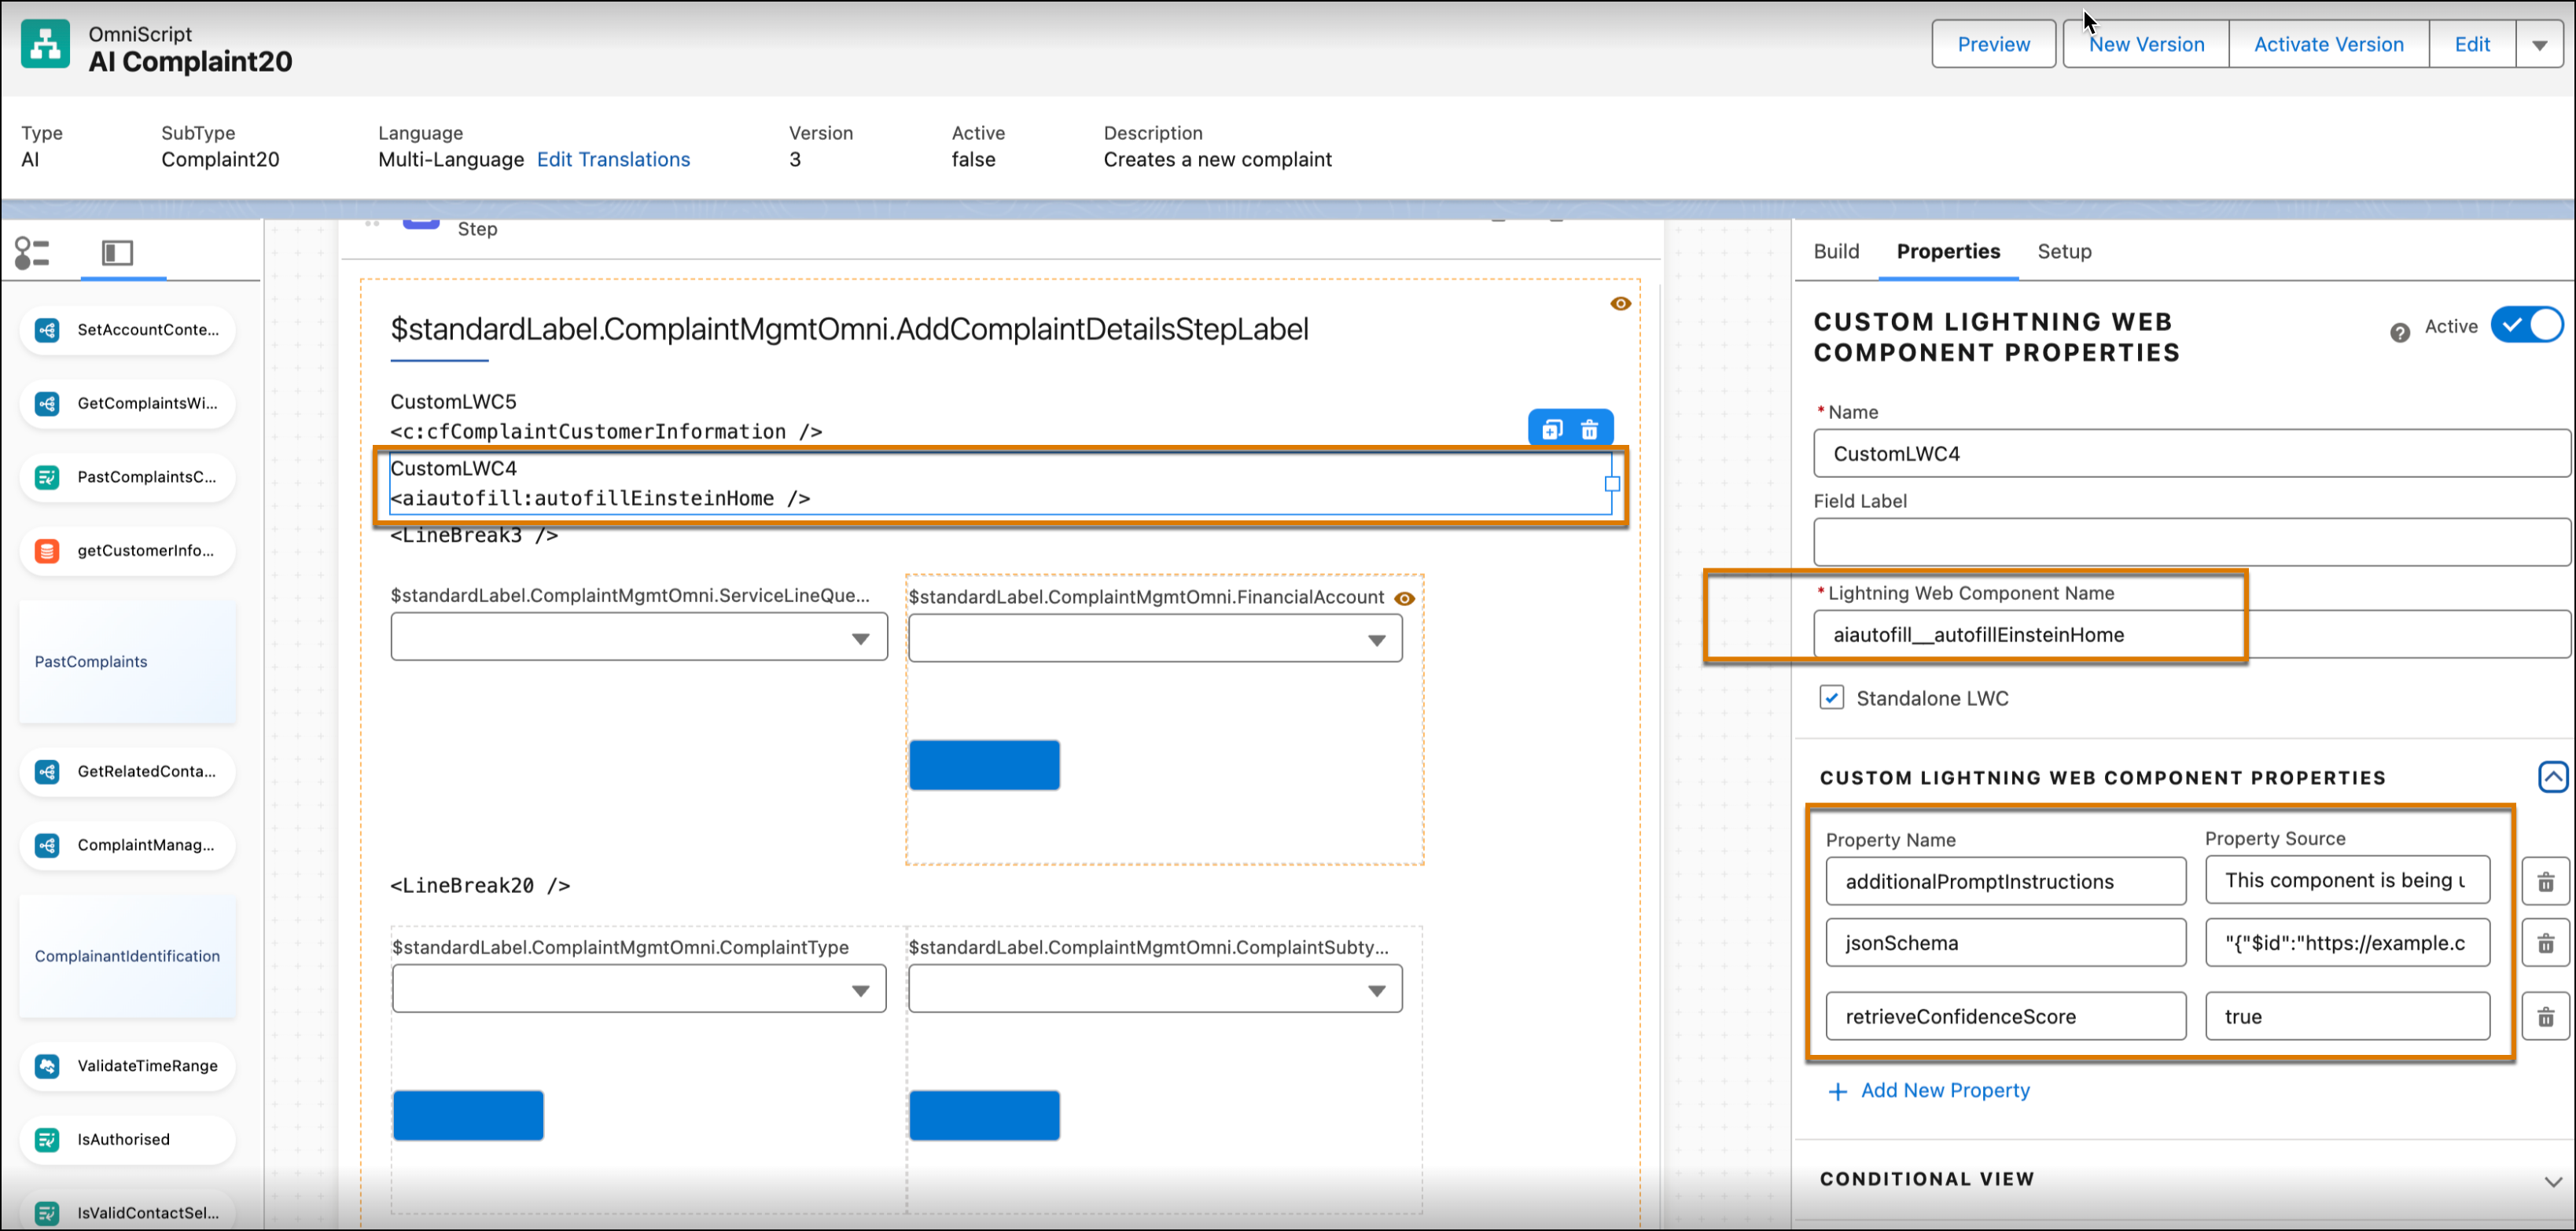Screen dimensions: 2576x1231
Task: Select the Properties tab
Action: point(1948,251)
